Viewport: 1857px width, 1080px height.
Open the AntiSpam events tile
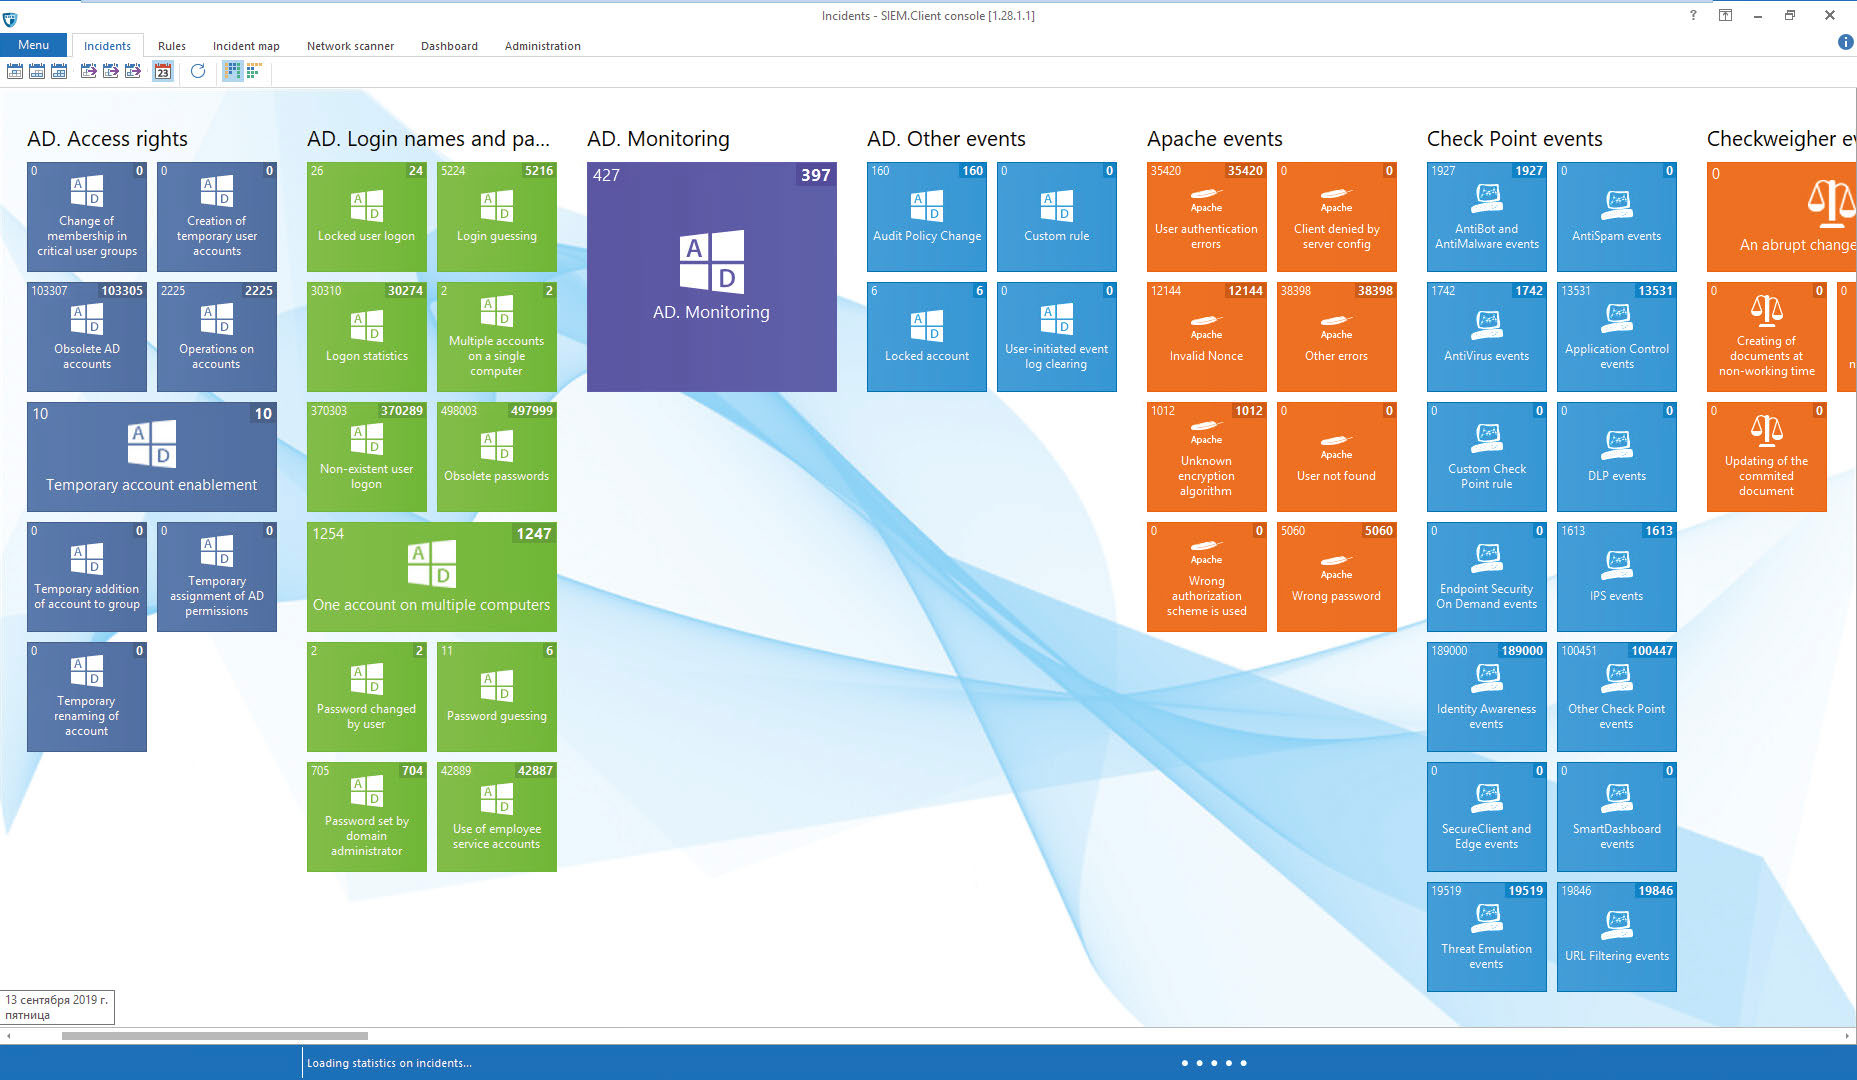[x=1617, y=217]
